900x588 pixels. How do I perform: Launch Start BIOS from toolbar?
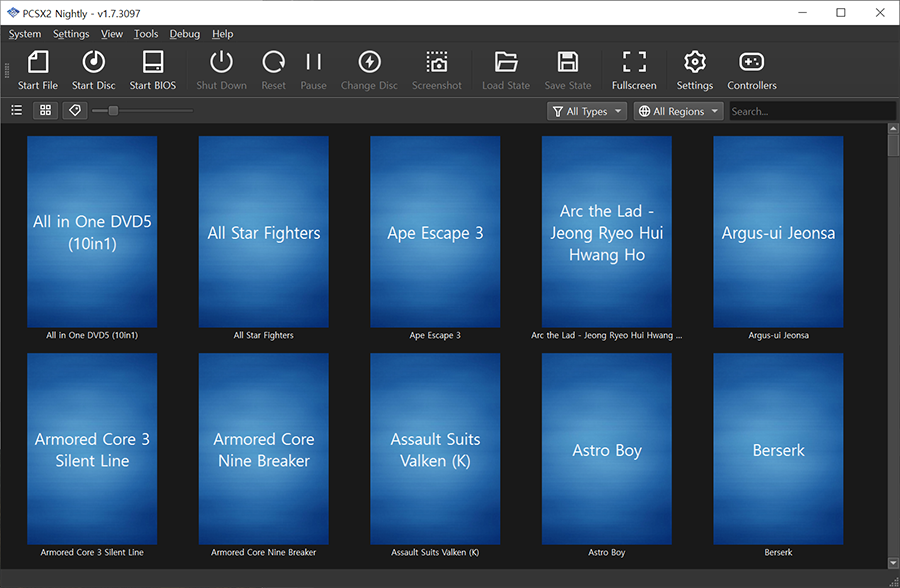coord(152,70)
